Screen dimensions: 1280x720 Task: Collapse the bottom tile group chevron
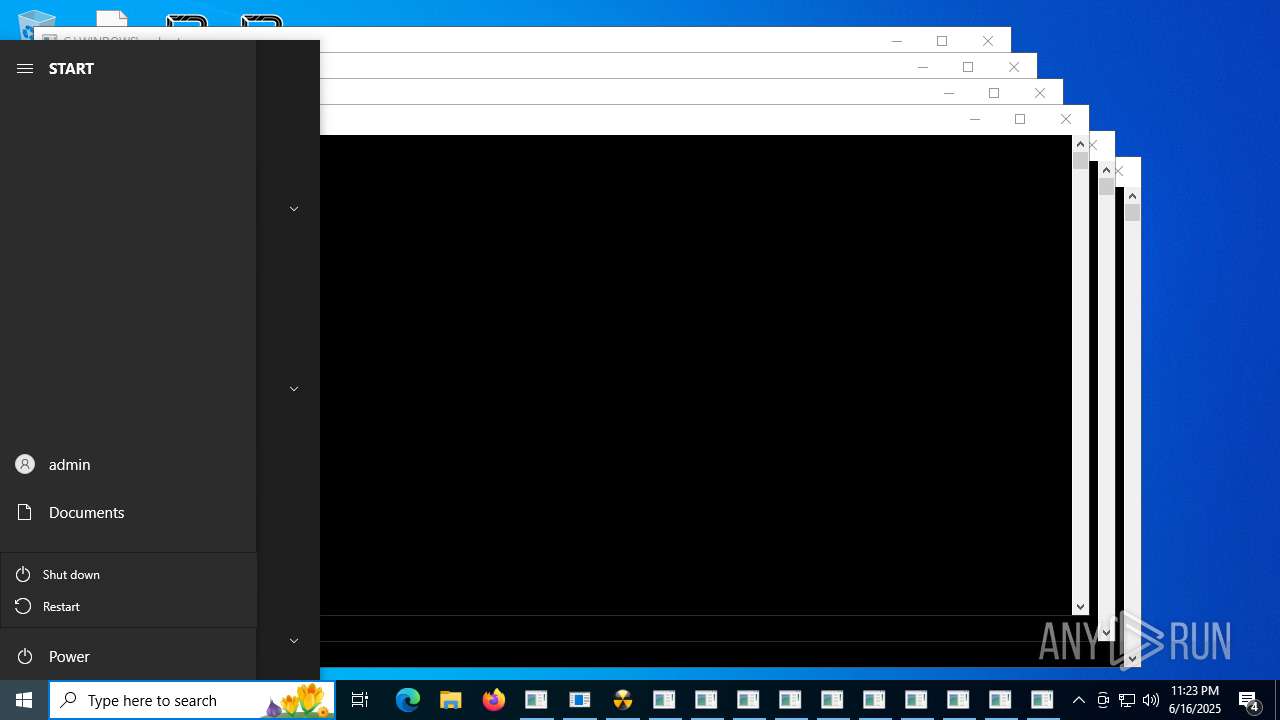(294, 641)
